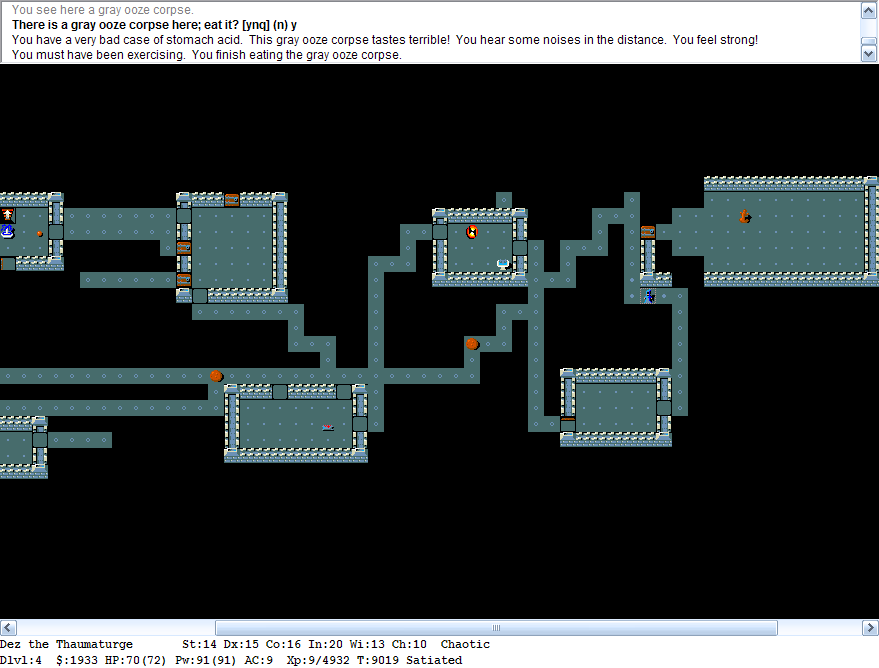Image resolution: width=879 pixels, height=668 pixels.
Task: Click the 'Co:16' constitution stat
Action: (x=283, y=644)
